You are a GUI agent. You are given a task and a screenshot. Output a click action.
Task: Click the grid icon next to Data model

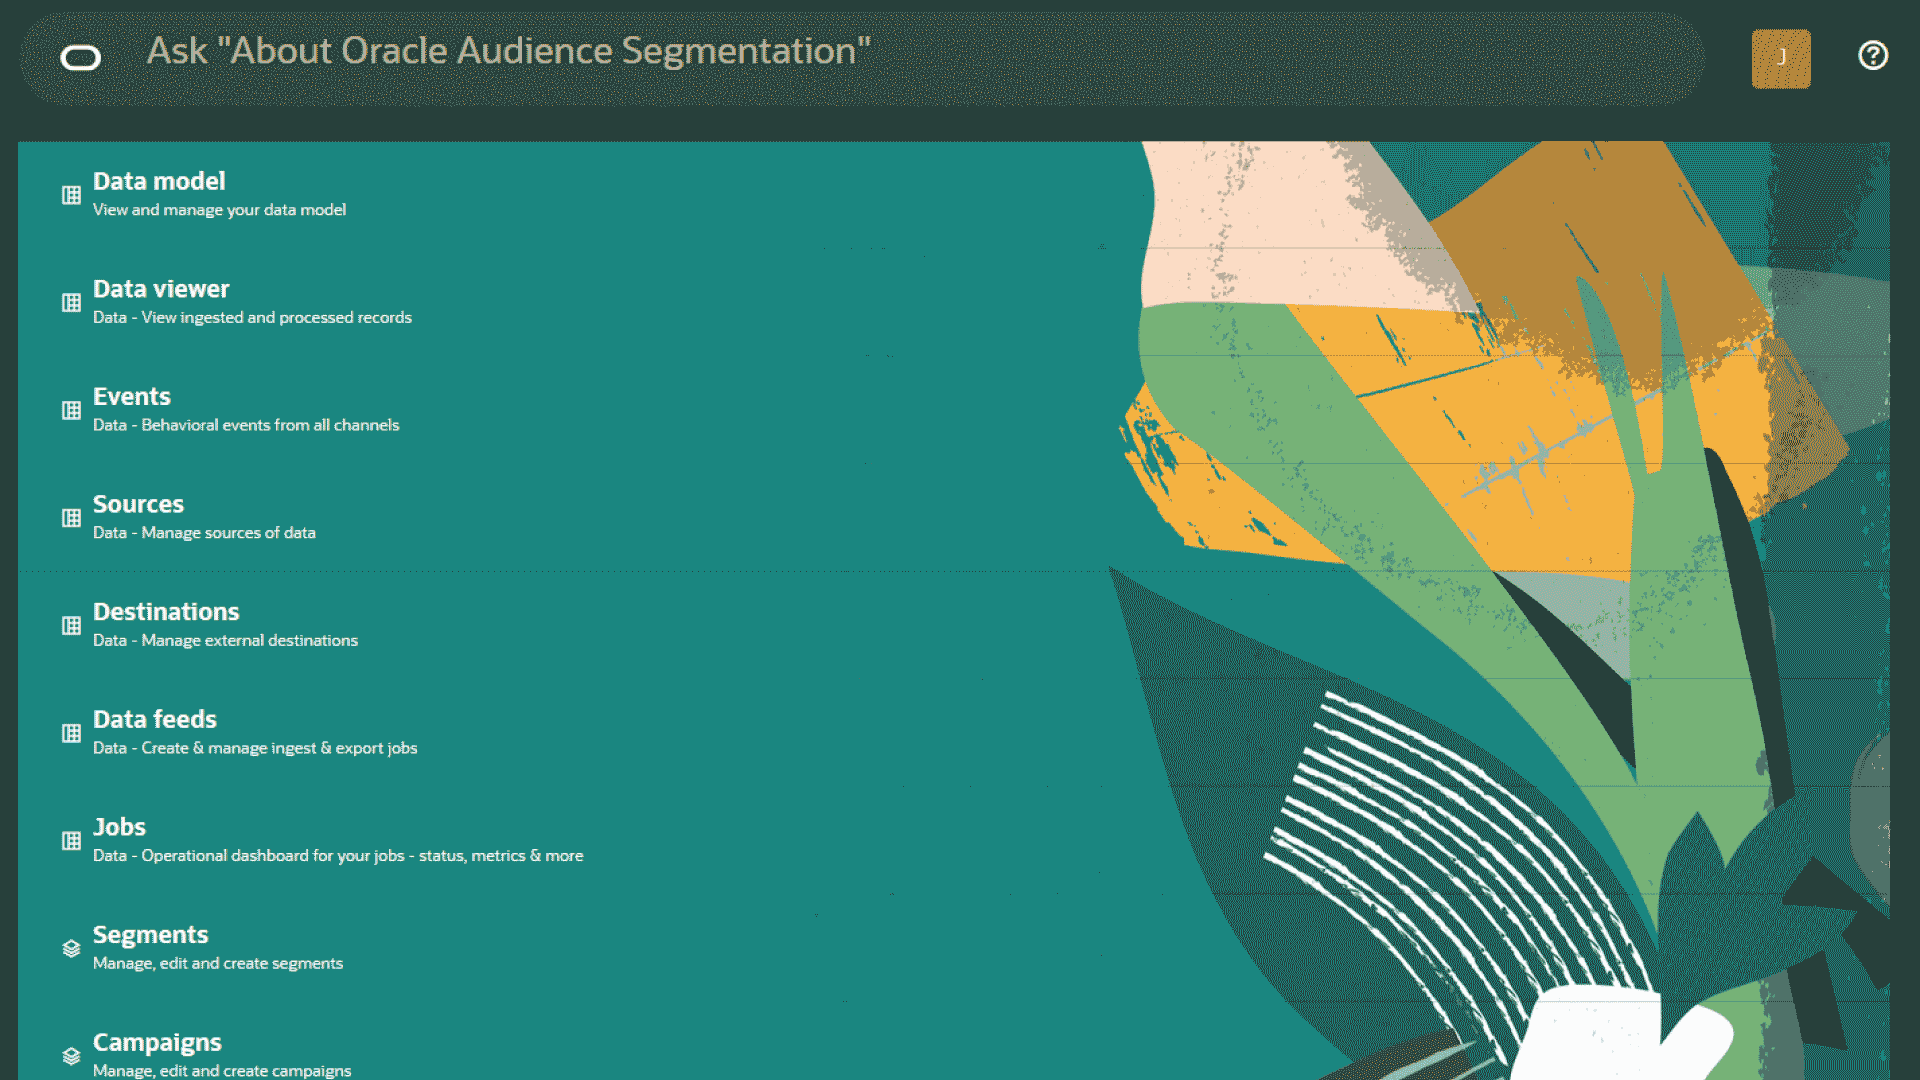(71, 195)
